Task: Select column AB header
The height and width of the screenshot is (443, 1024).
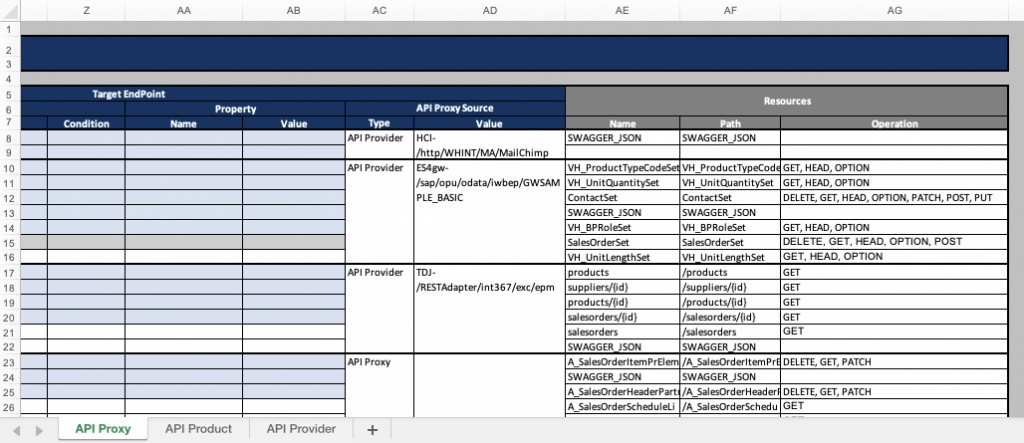Action: (x=294, y=10)
